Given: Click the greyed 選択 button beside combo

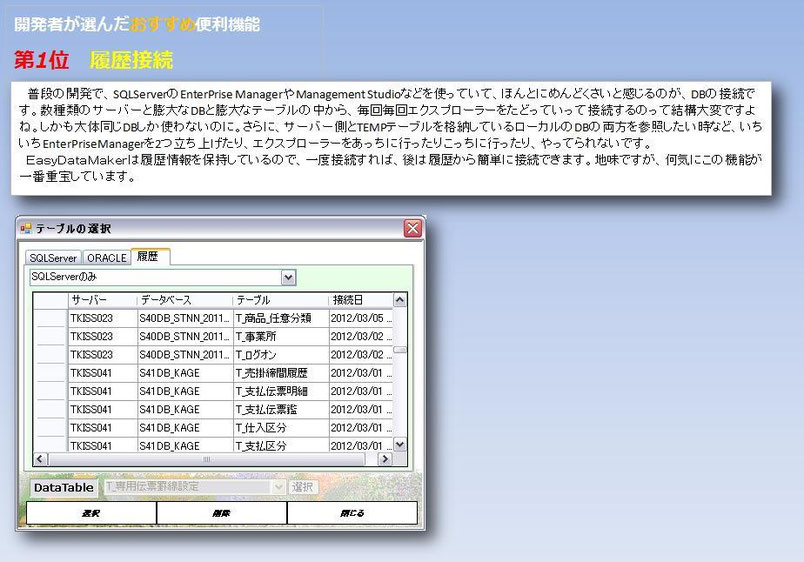Looking at the screenshot, I should (x=303, y=487).
